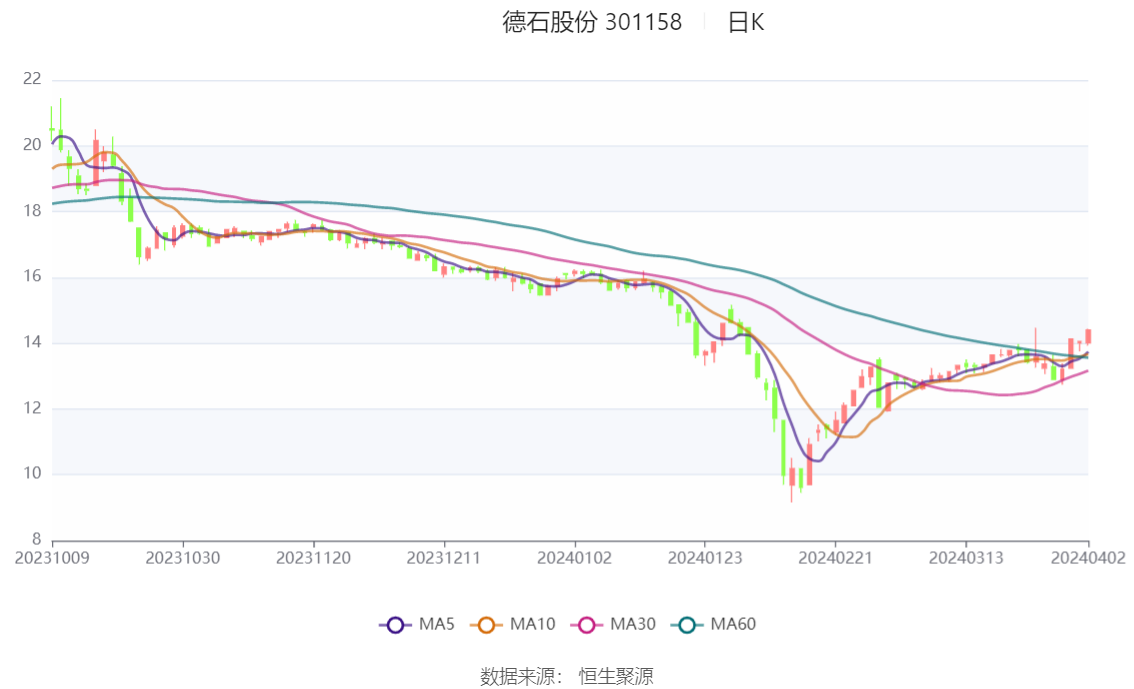Click the 8 price axis label
This screenshot has height=689, width=1134.
click(37, 540)
